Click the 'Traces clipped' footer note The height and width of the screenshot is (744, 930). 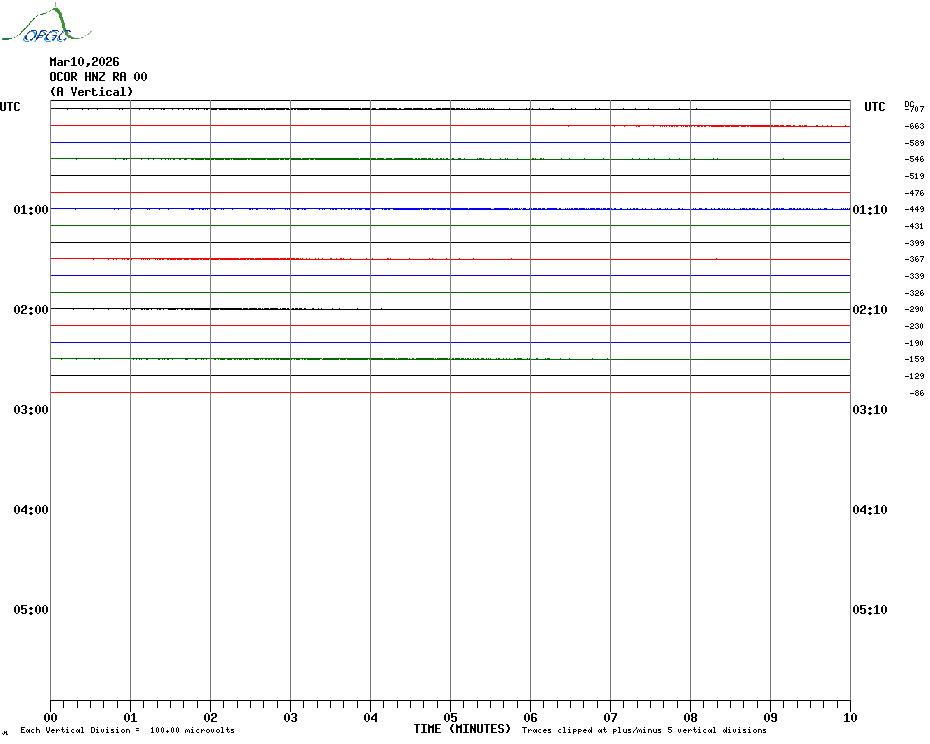tap(644, 731)
